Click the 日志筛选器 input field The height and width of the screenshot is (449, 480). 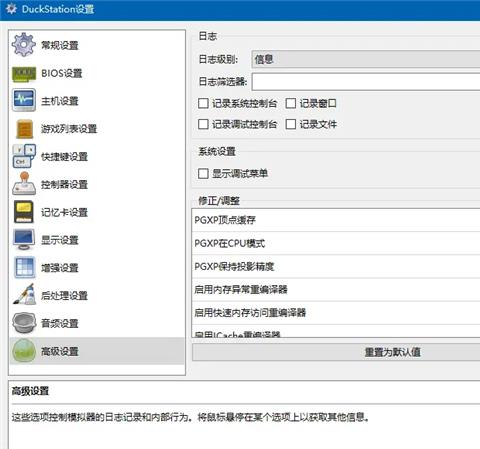366,82
